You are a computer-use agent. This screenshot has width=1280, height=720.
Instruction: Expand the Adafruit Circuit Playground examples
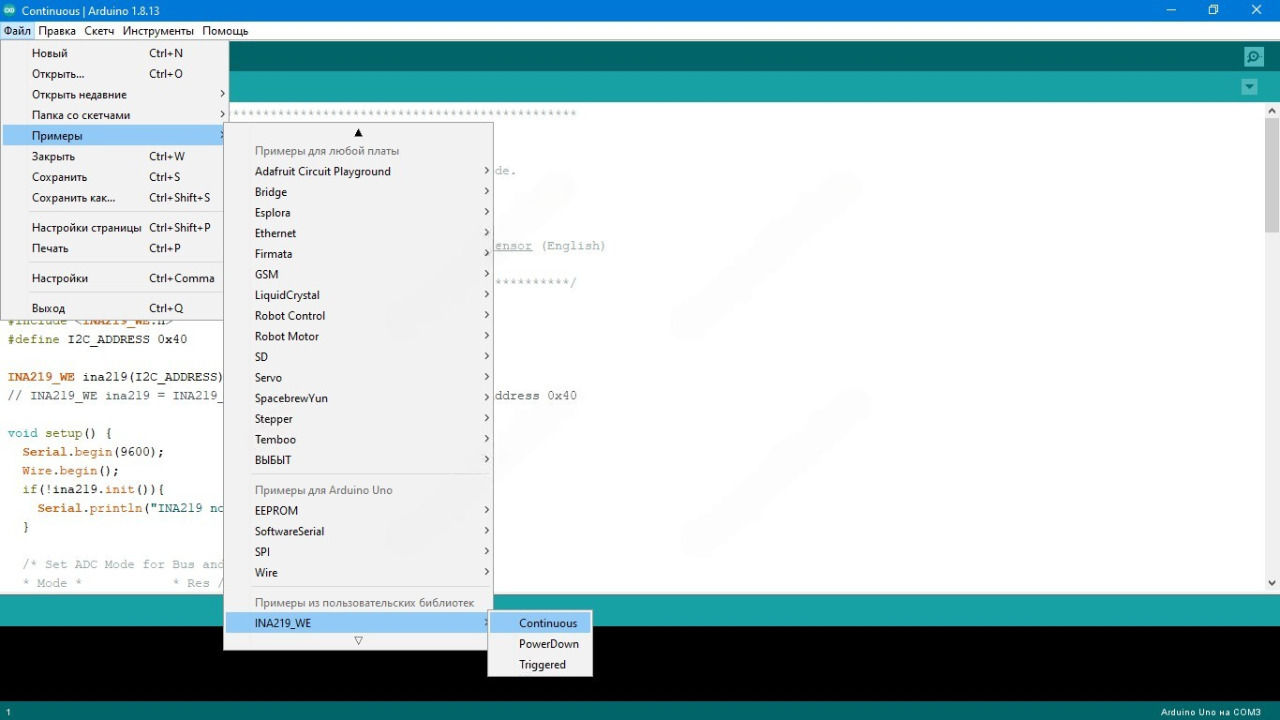point(322,171)
